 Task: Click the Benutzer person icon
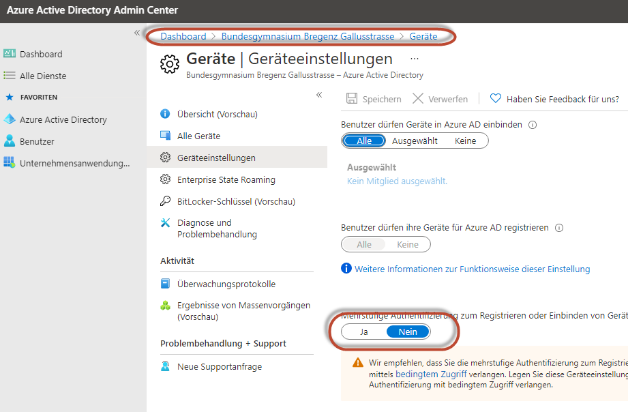(9, 141)
